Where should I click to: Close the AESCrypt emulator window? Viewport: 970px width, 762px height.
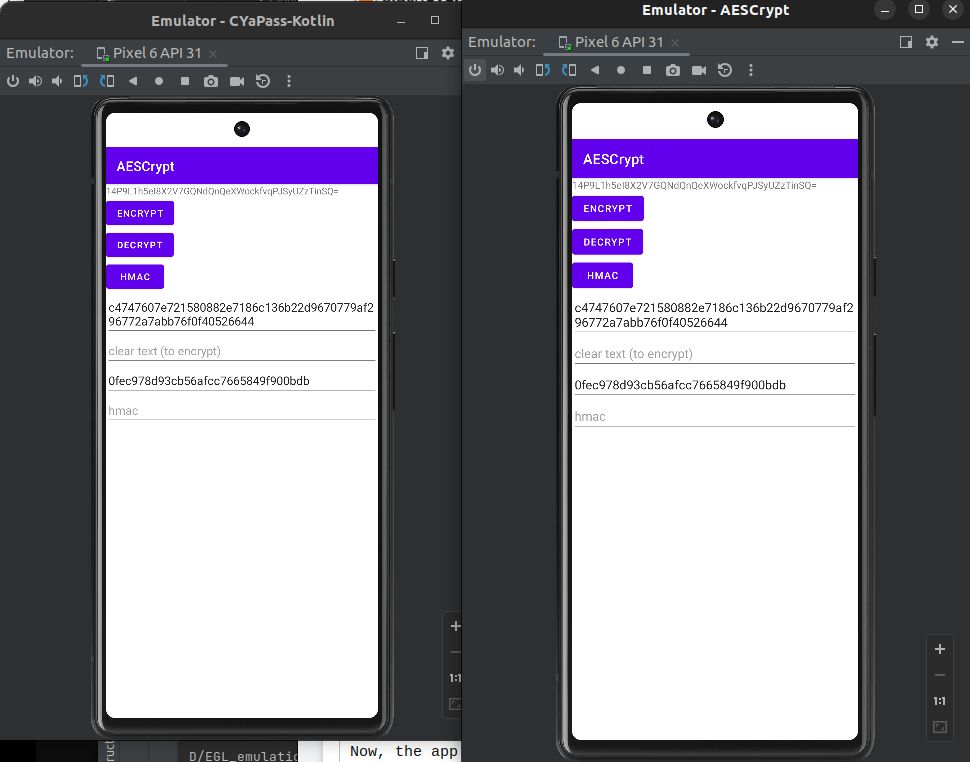point(953,9)
